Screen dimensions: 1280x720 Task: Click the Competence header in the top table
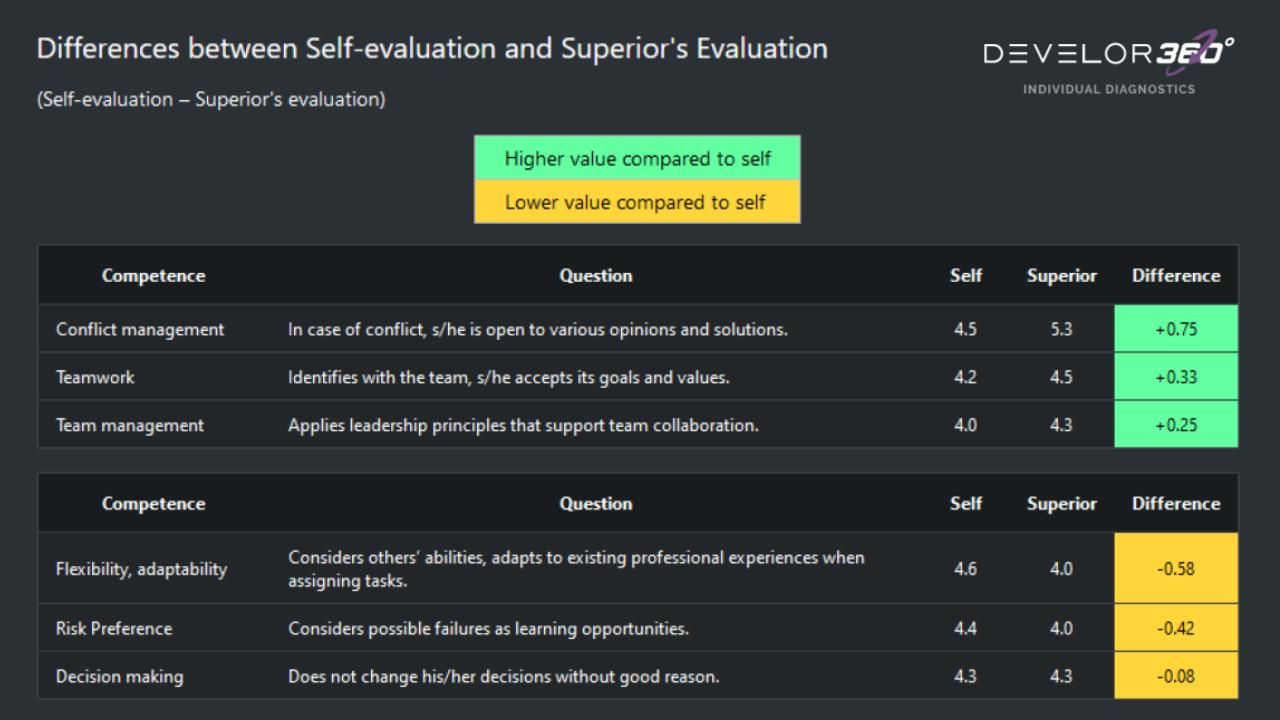coord(153,276)
